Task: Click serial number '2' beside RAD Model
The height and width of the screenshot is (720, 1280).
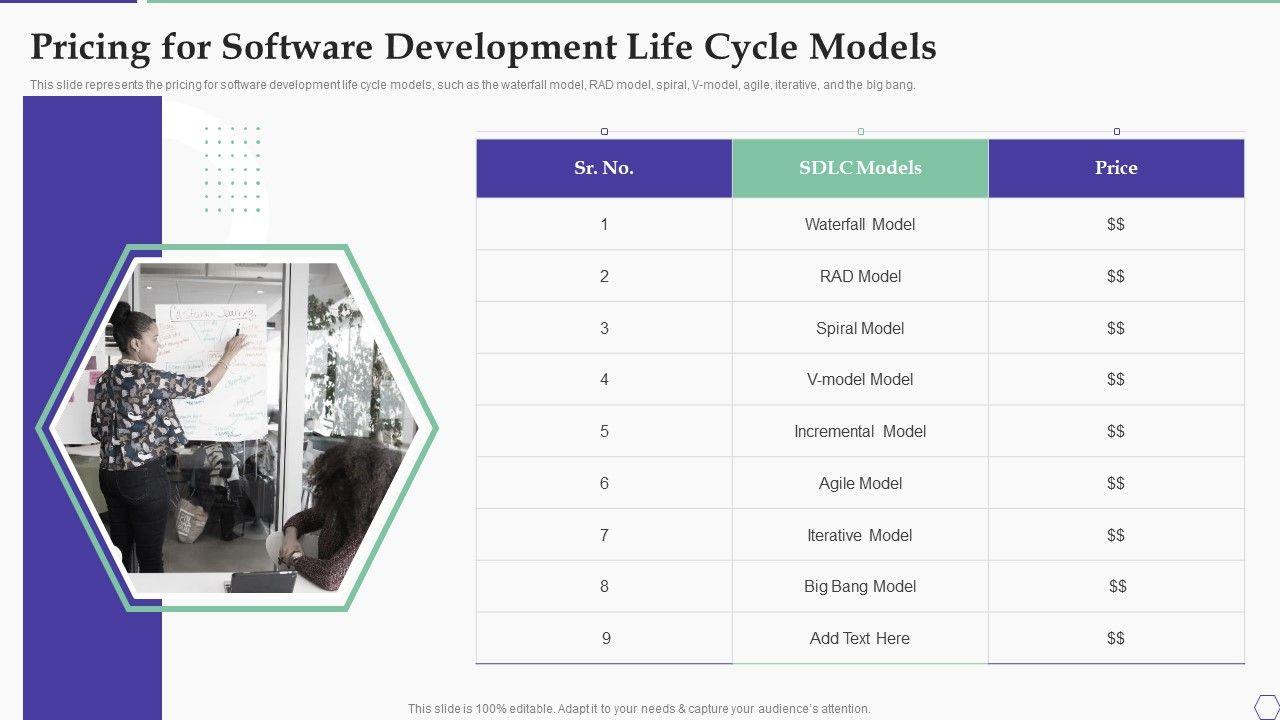Action: pos(604,276)
